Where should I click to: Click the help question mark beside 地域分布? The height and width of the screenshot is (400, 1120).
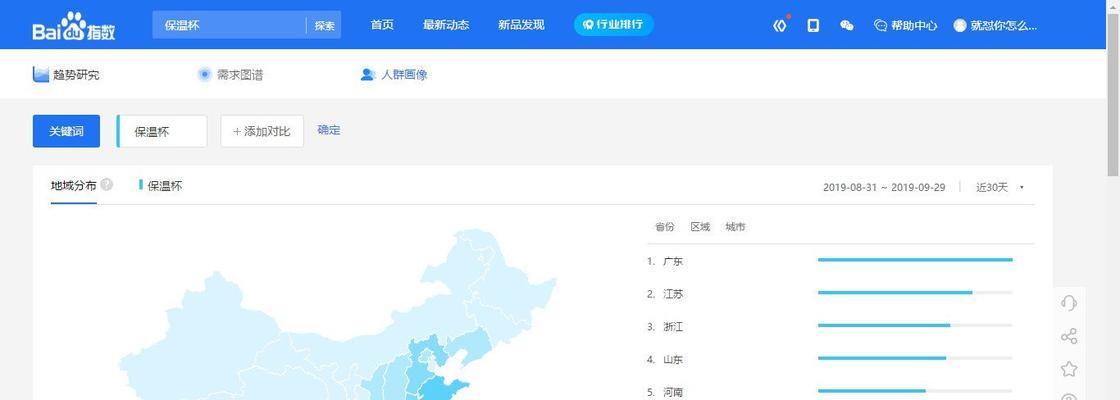pos(107,185)
